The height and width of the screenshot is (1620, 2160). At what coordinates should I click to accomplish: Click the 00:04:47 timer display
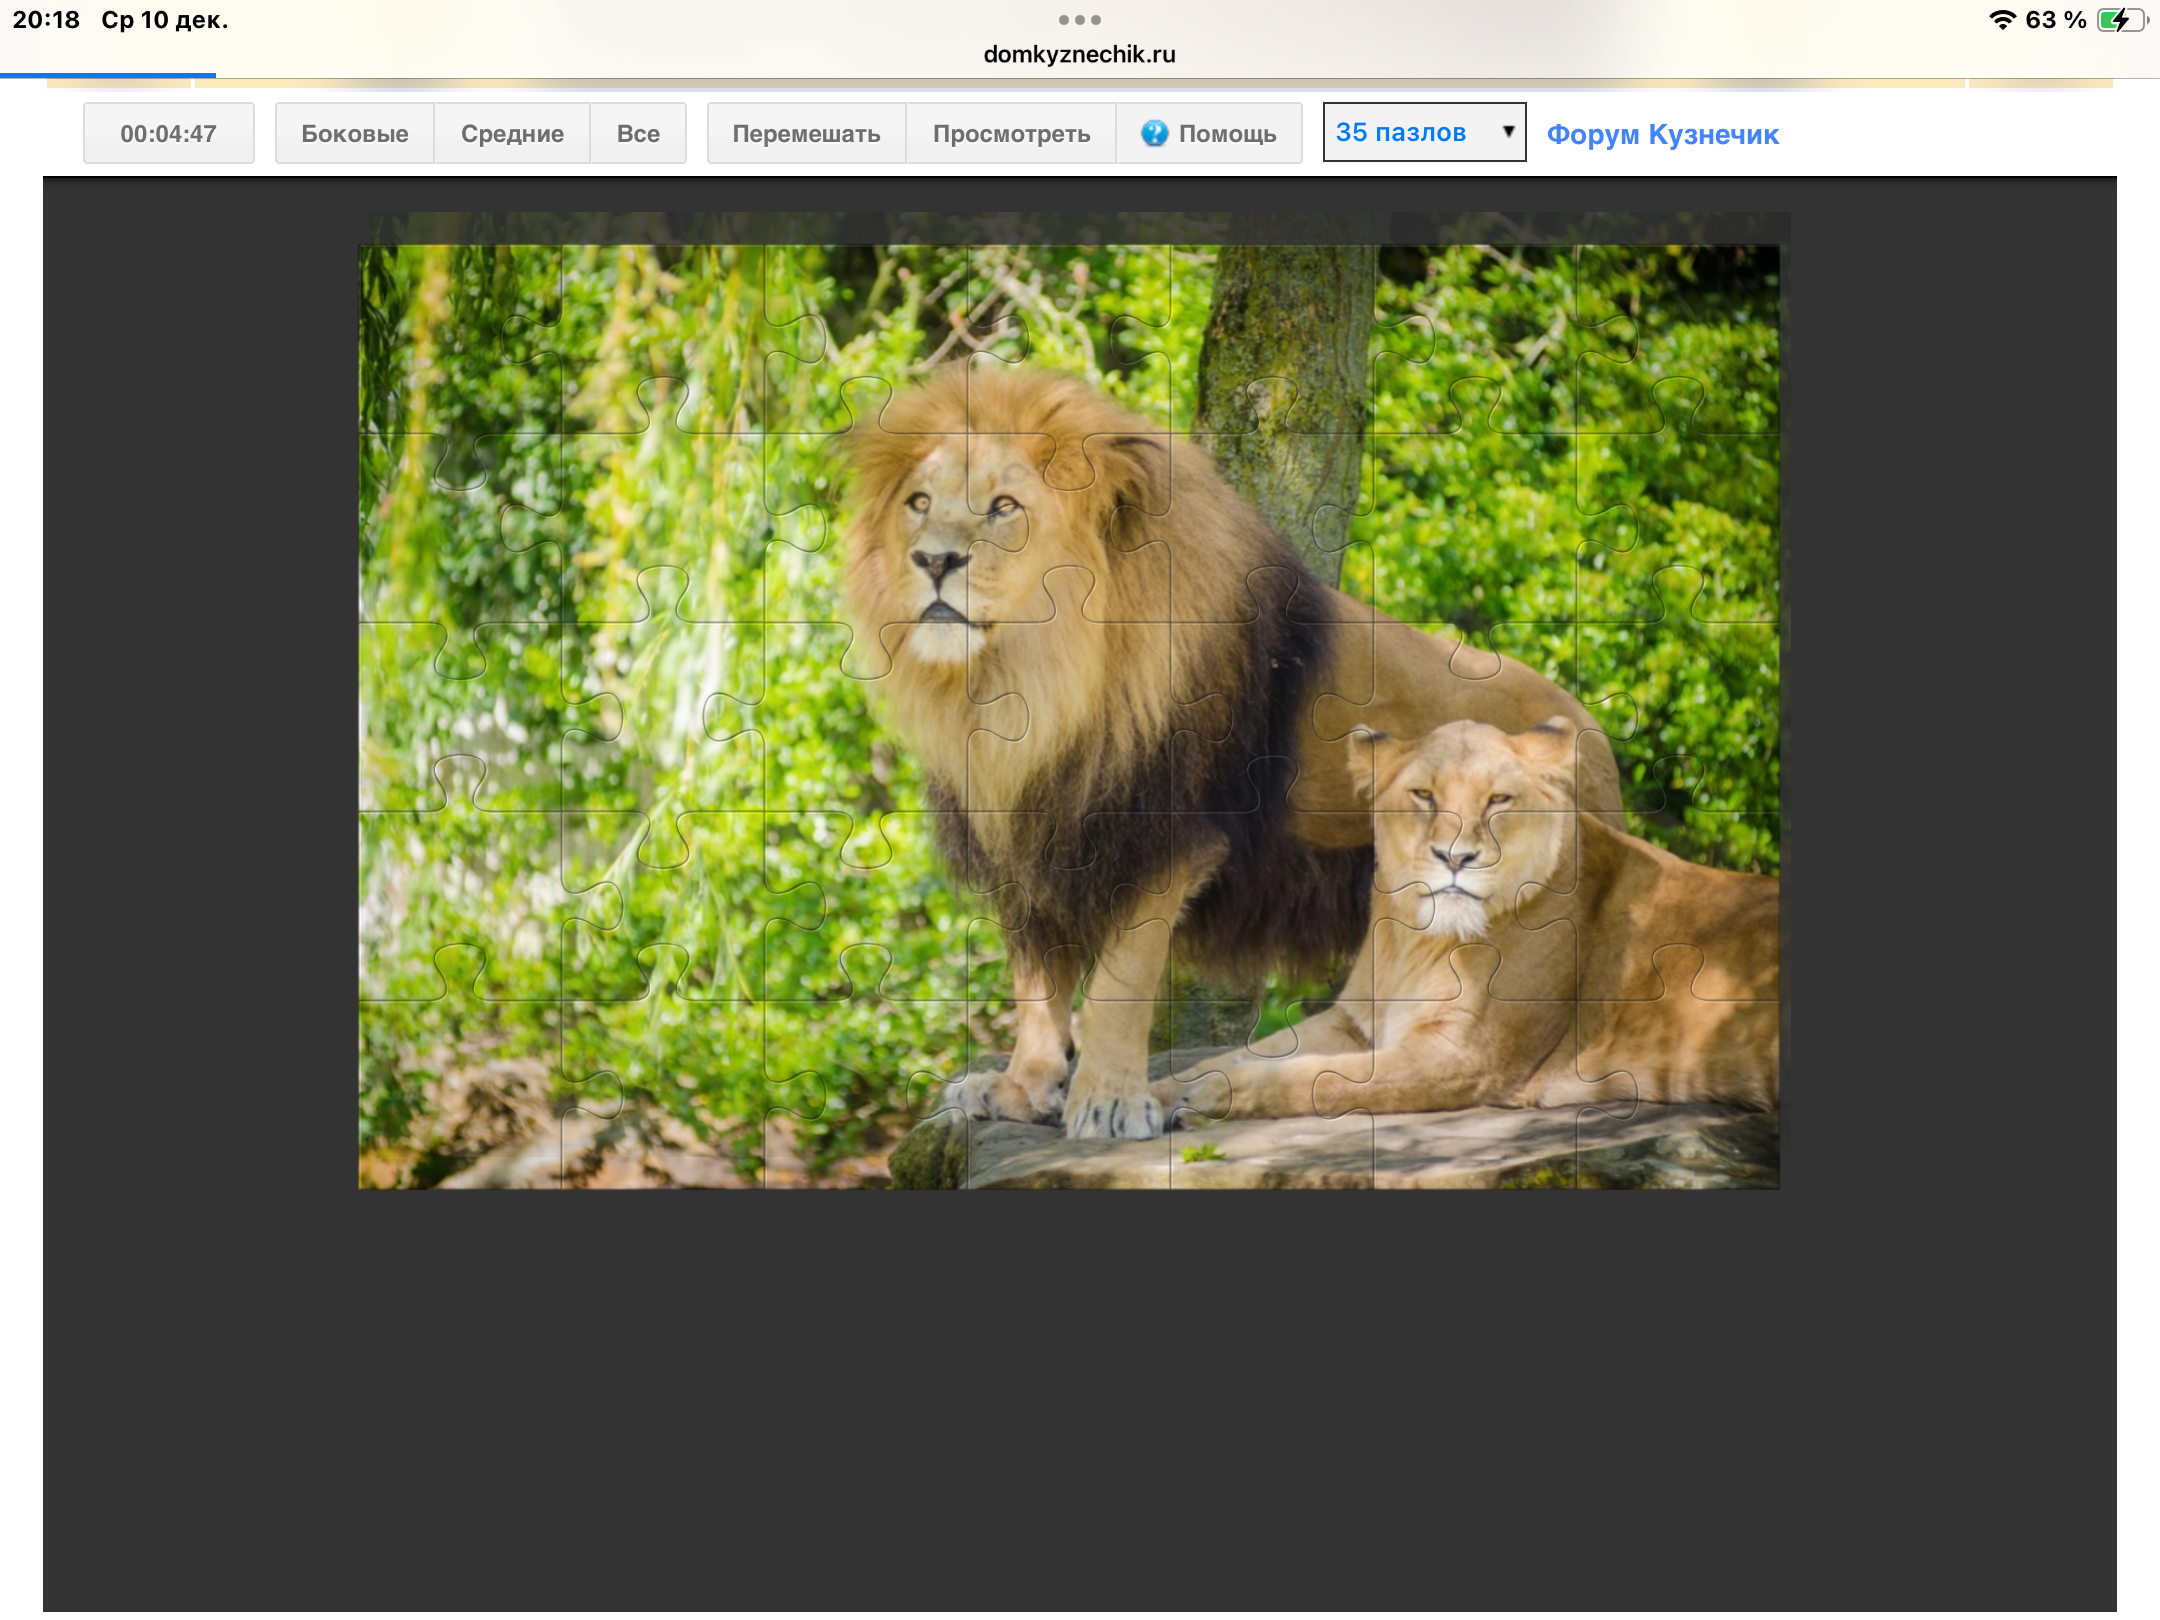(x=168, y=133)
